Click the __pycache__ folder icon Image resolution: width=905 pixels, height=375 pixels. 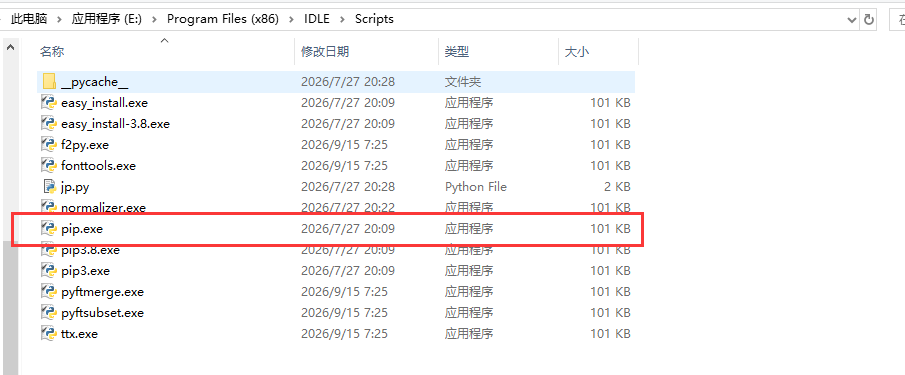(x=49, y=81)
